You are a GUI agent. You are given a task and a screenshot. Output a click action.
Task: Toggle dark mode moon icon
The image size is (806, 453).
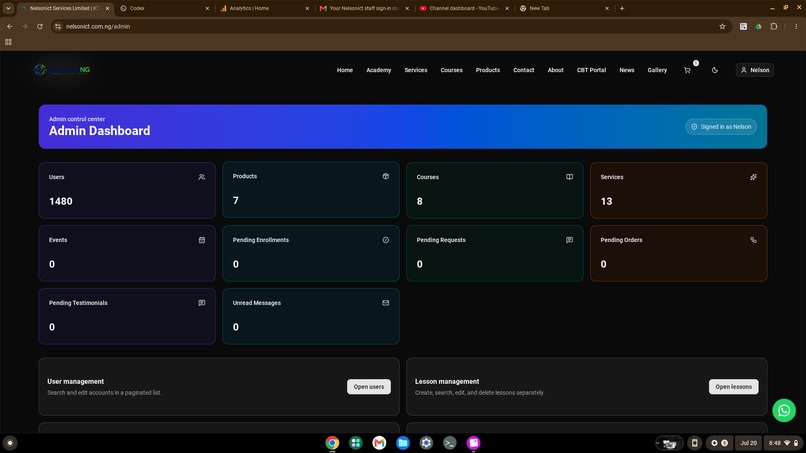tap(715, 70)
